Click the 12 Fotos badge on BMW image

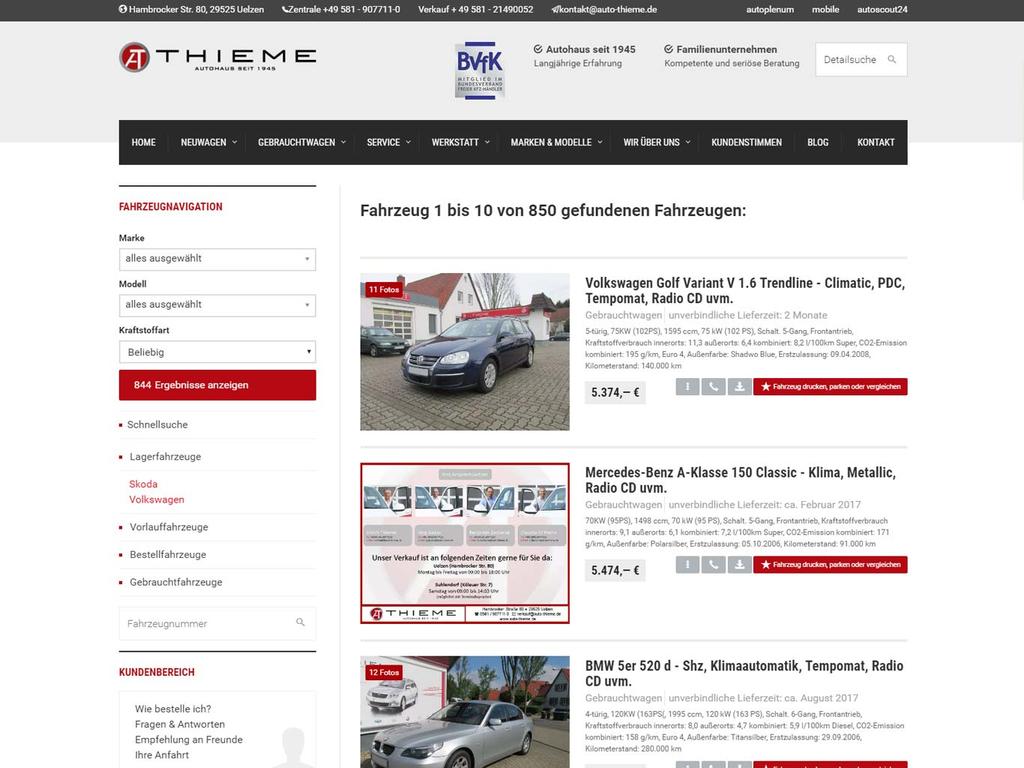tap(384, 672)
